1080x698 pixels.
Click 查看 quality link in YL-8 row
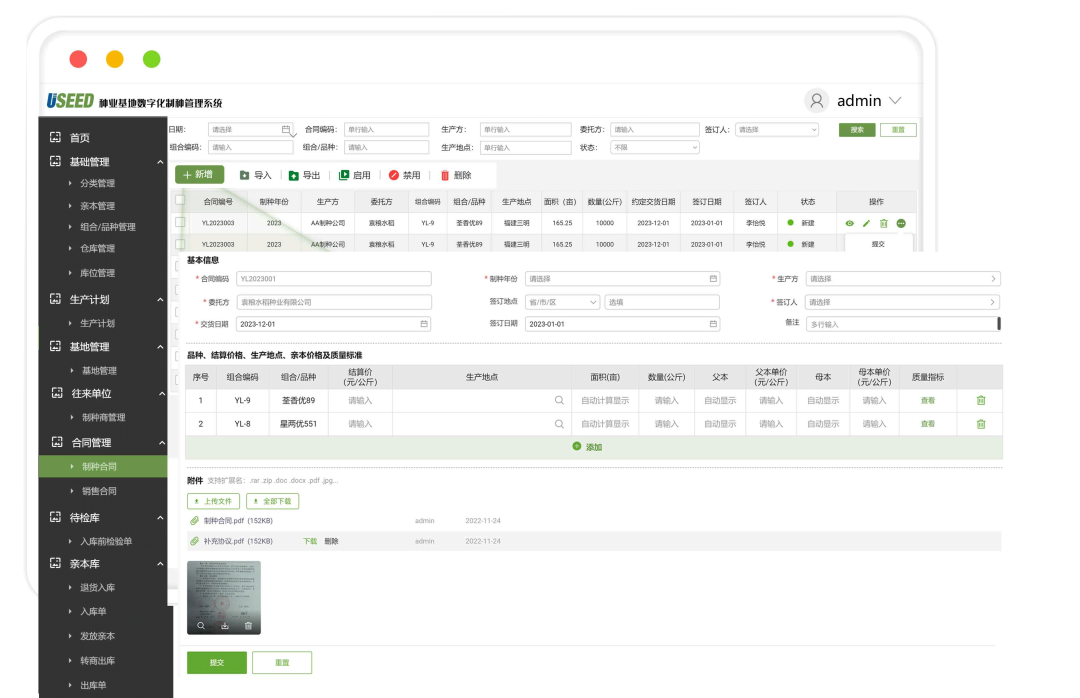click(928, 424)
